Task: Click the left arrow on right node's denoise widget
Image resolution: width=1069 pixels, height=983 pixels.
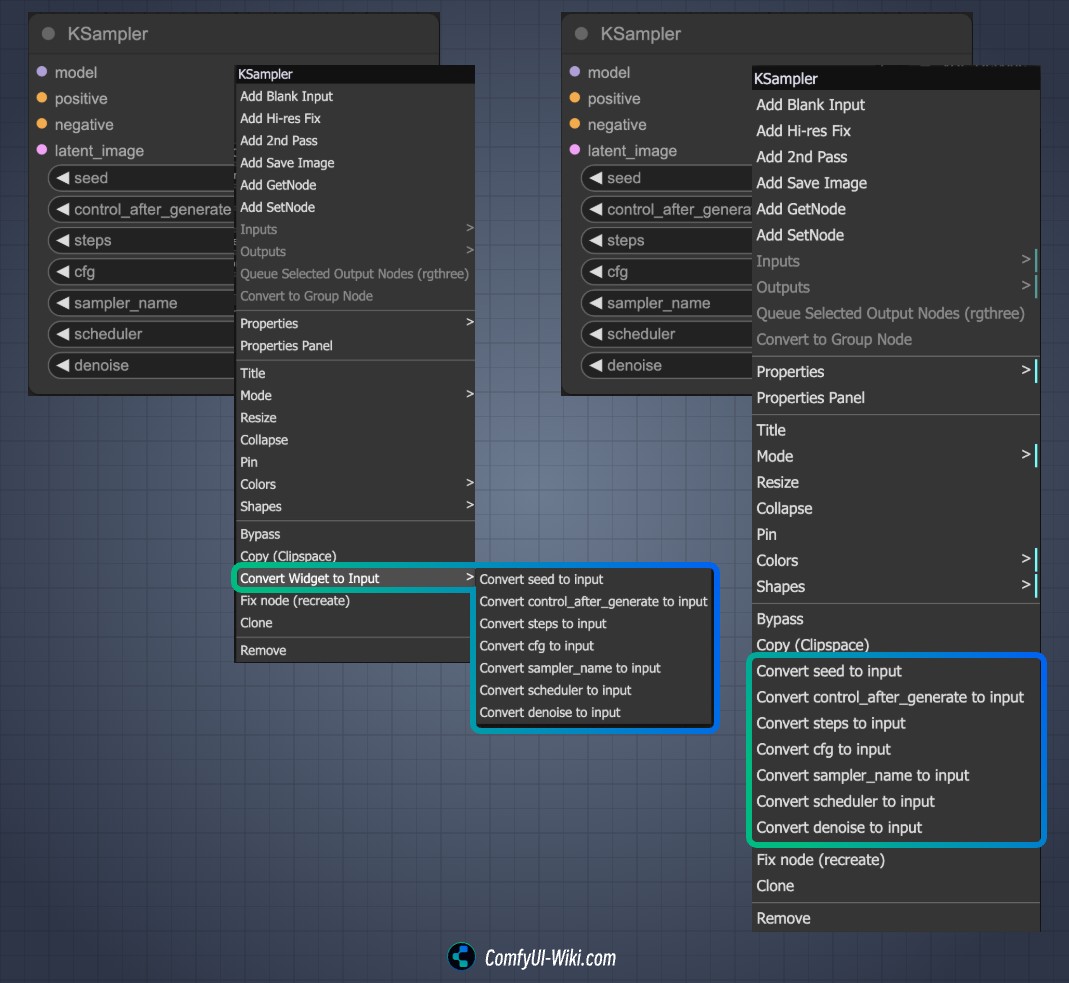Action: point(596,365)
